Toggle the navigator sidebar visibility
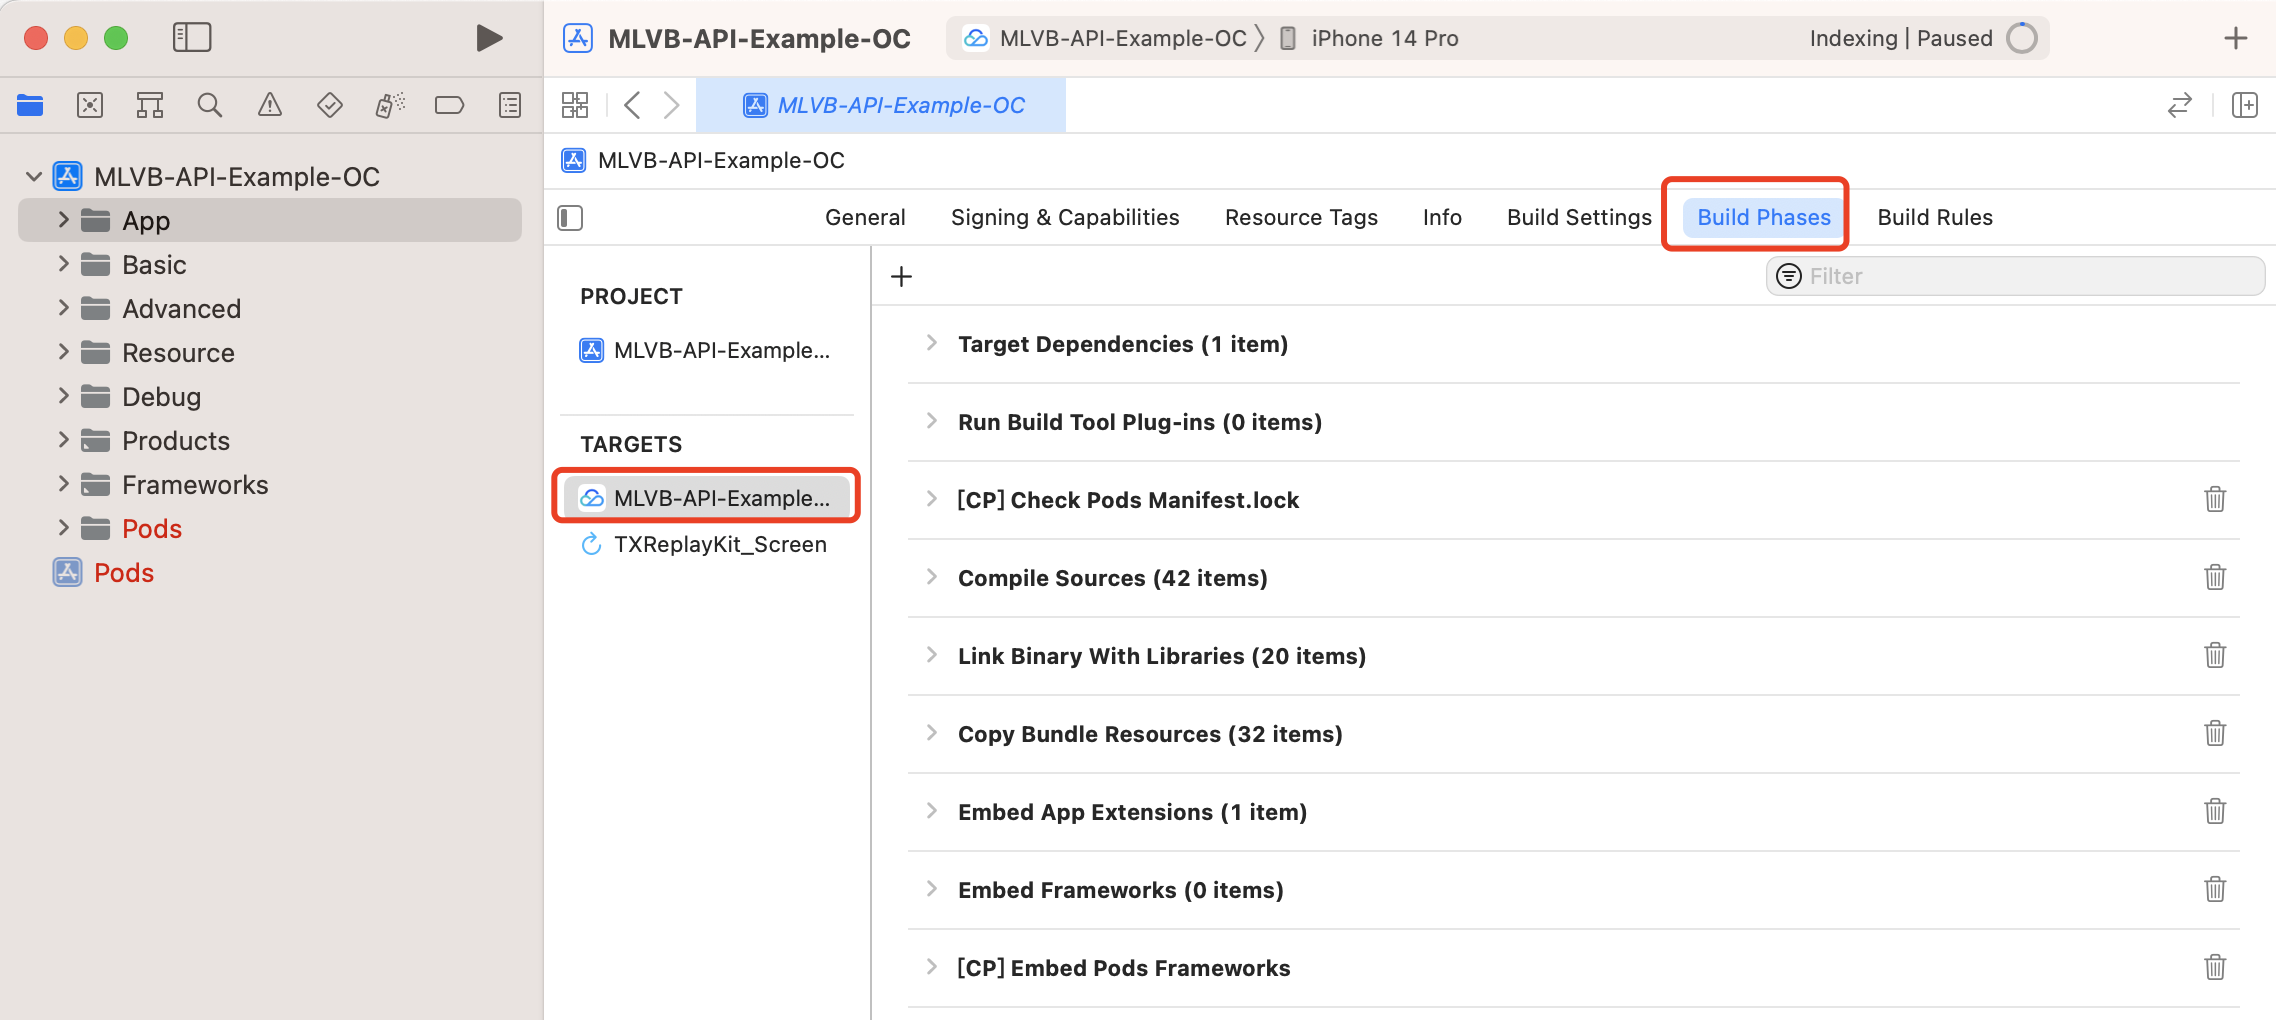The height and width of the screenshot is (1020, 2276). coord(192,38)
